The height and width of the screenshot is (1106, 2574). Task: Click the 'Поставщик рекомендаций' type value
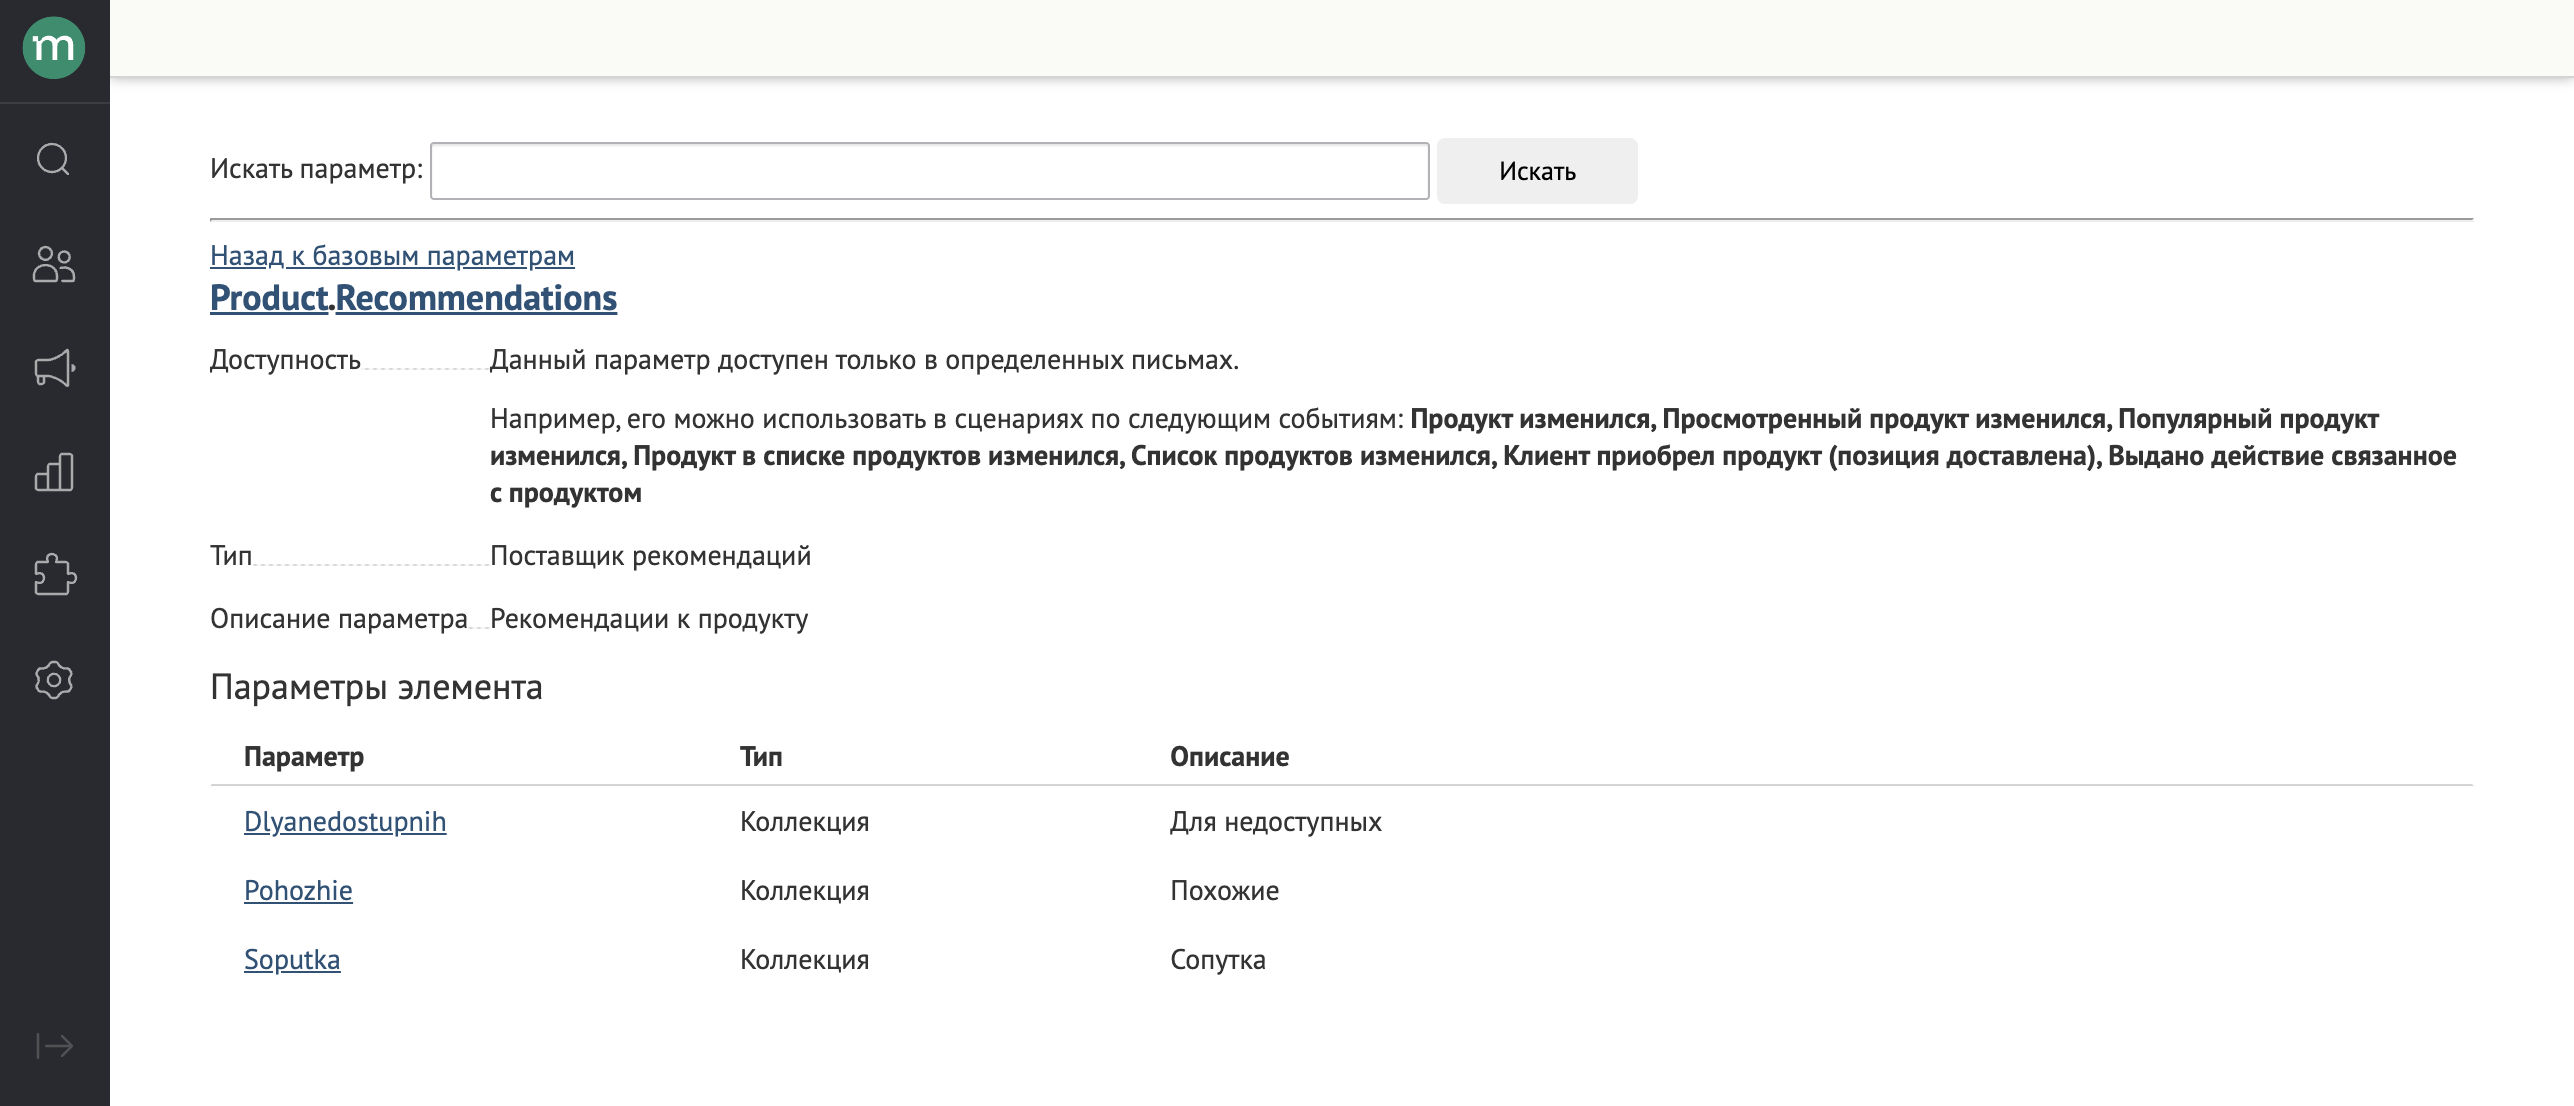(650, 556)
